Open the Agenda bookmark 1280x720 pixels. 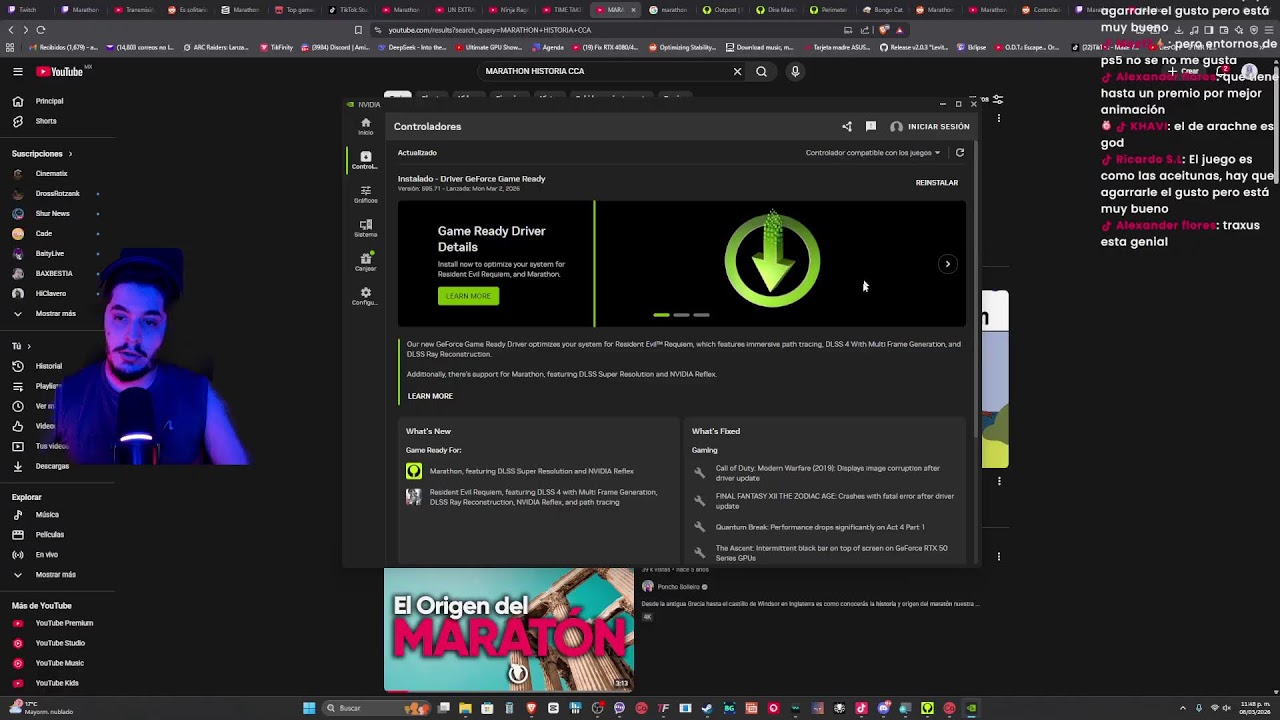547,47
